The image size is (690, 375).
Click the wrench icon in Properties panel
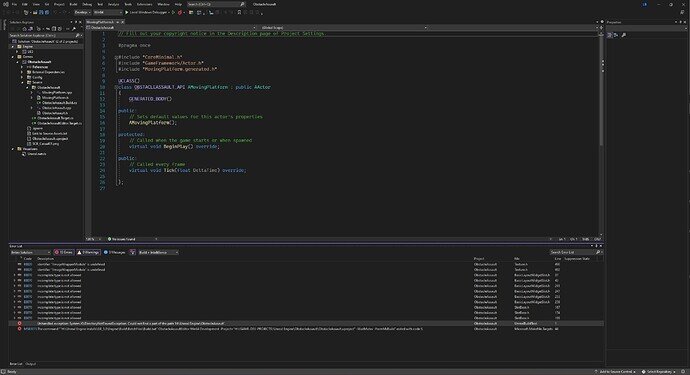(624, 35)
